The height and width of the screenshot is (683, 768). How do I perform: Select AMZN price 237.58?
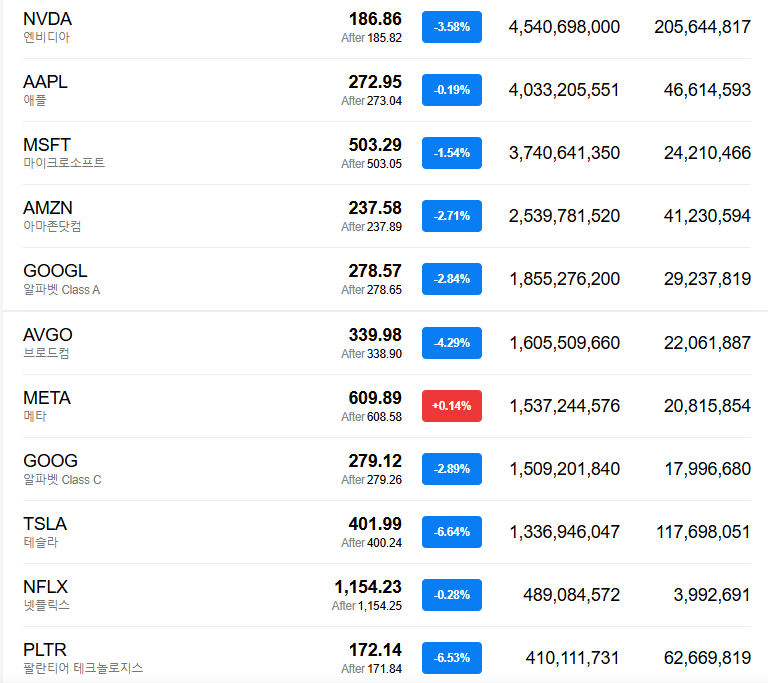tap(375, 208)
